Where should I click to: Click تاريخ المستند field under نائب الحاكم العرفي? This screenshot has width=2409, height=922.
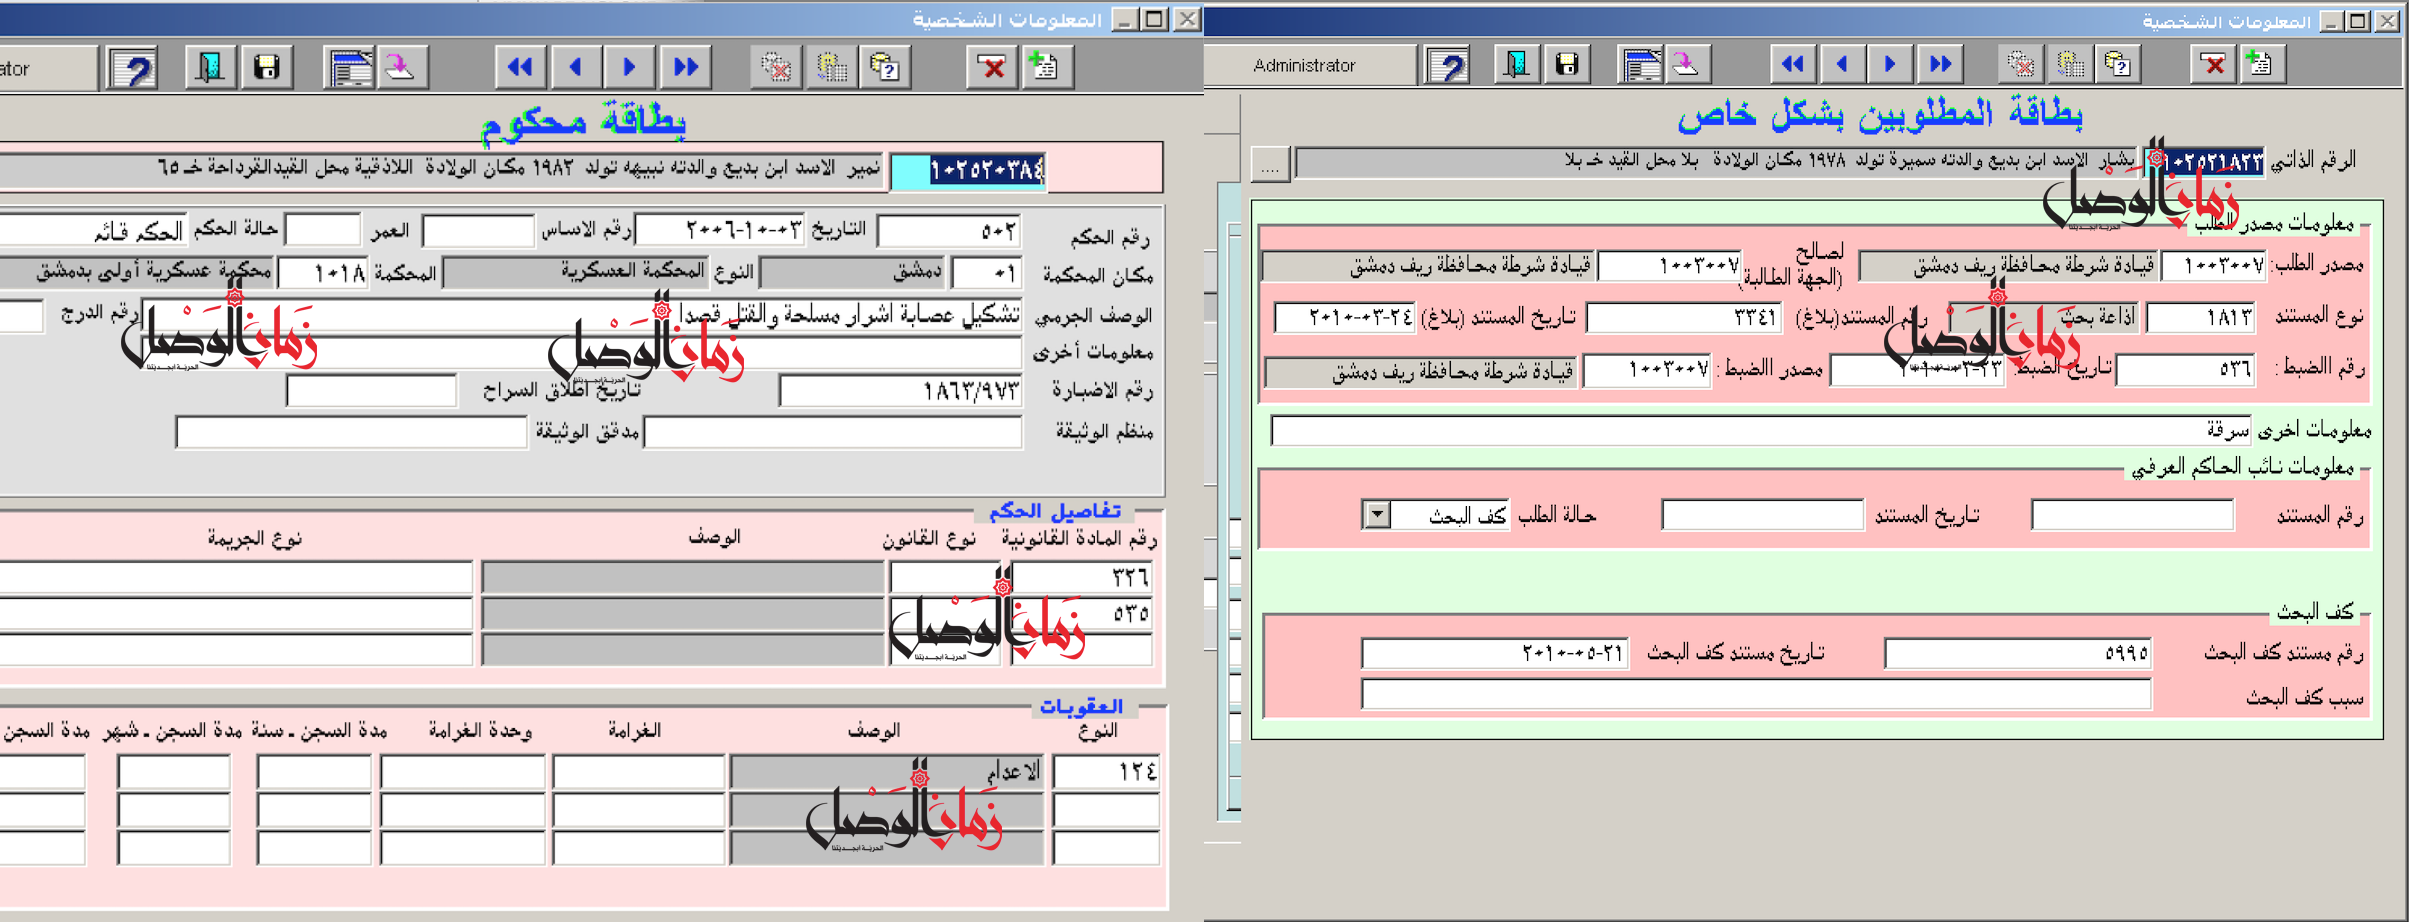(1762, 515)
